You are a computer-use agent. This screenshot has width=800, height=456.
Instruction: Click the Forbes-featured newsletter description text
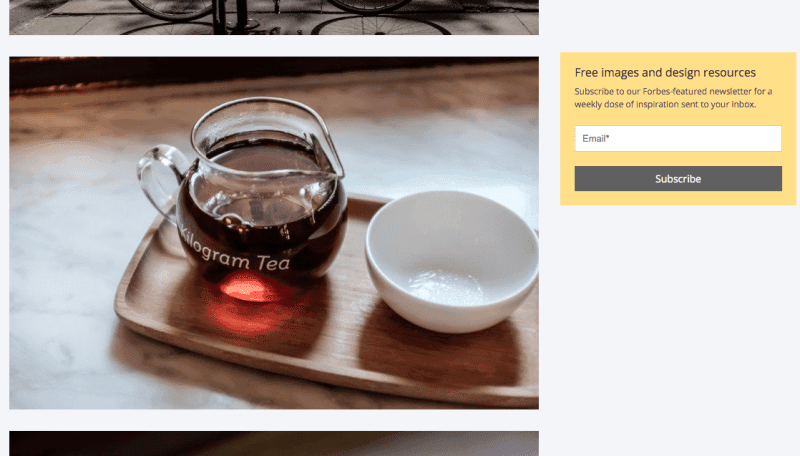(673, 97)
